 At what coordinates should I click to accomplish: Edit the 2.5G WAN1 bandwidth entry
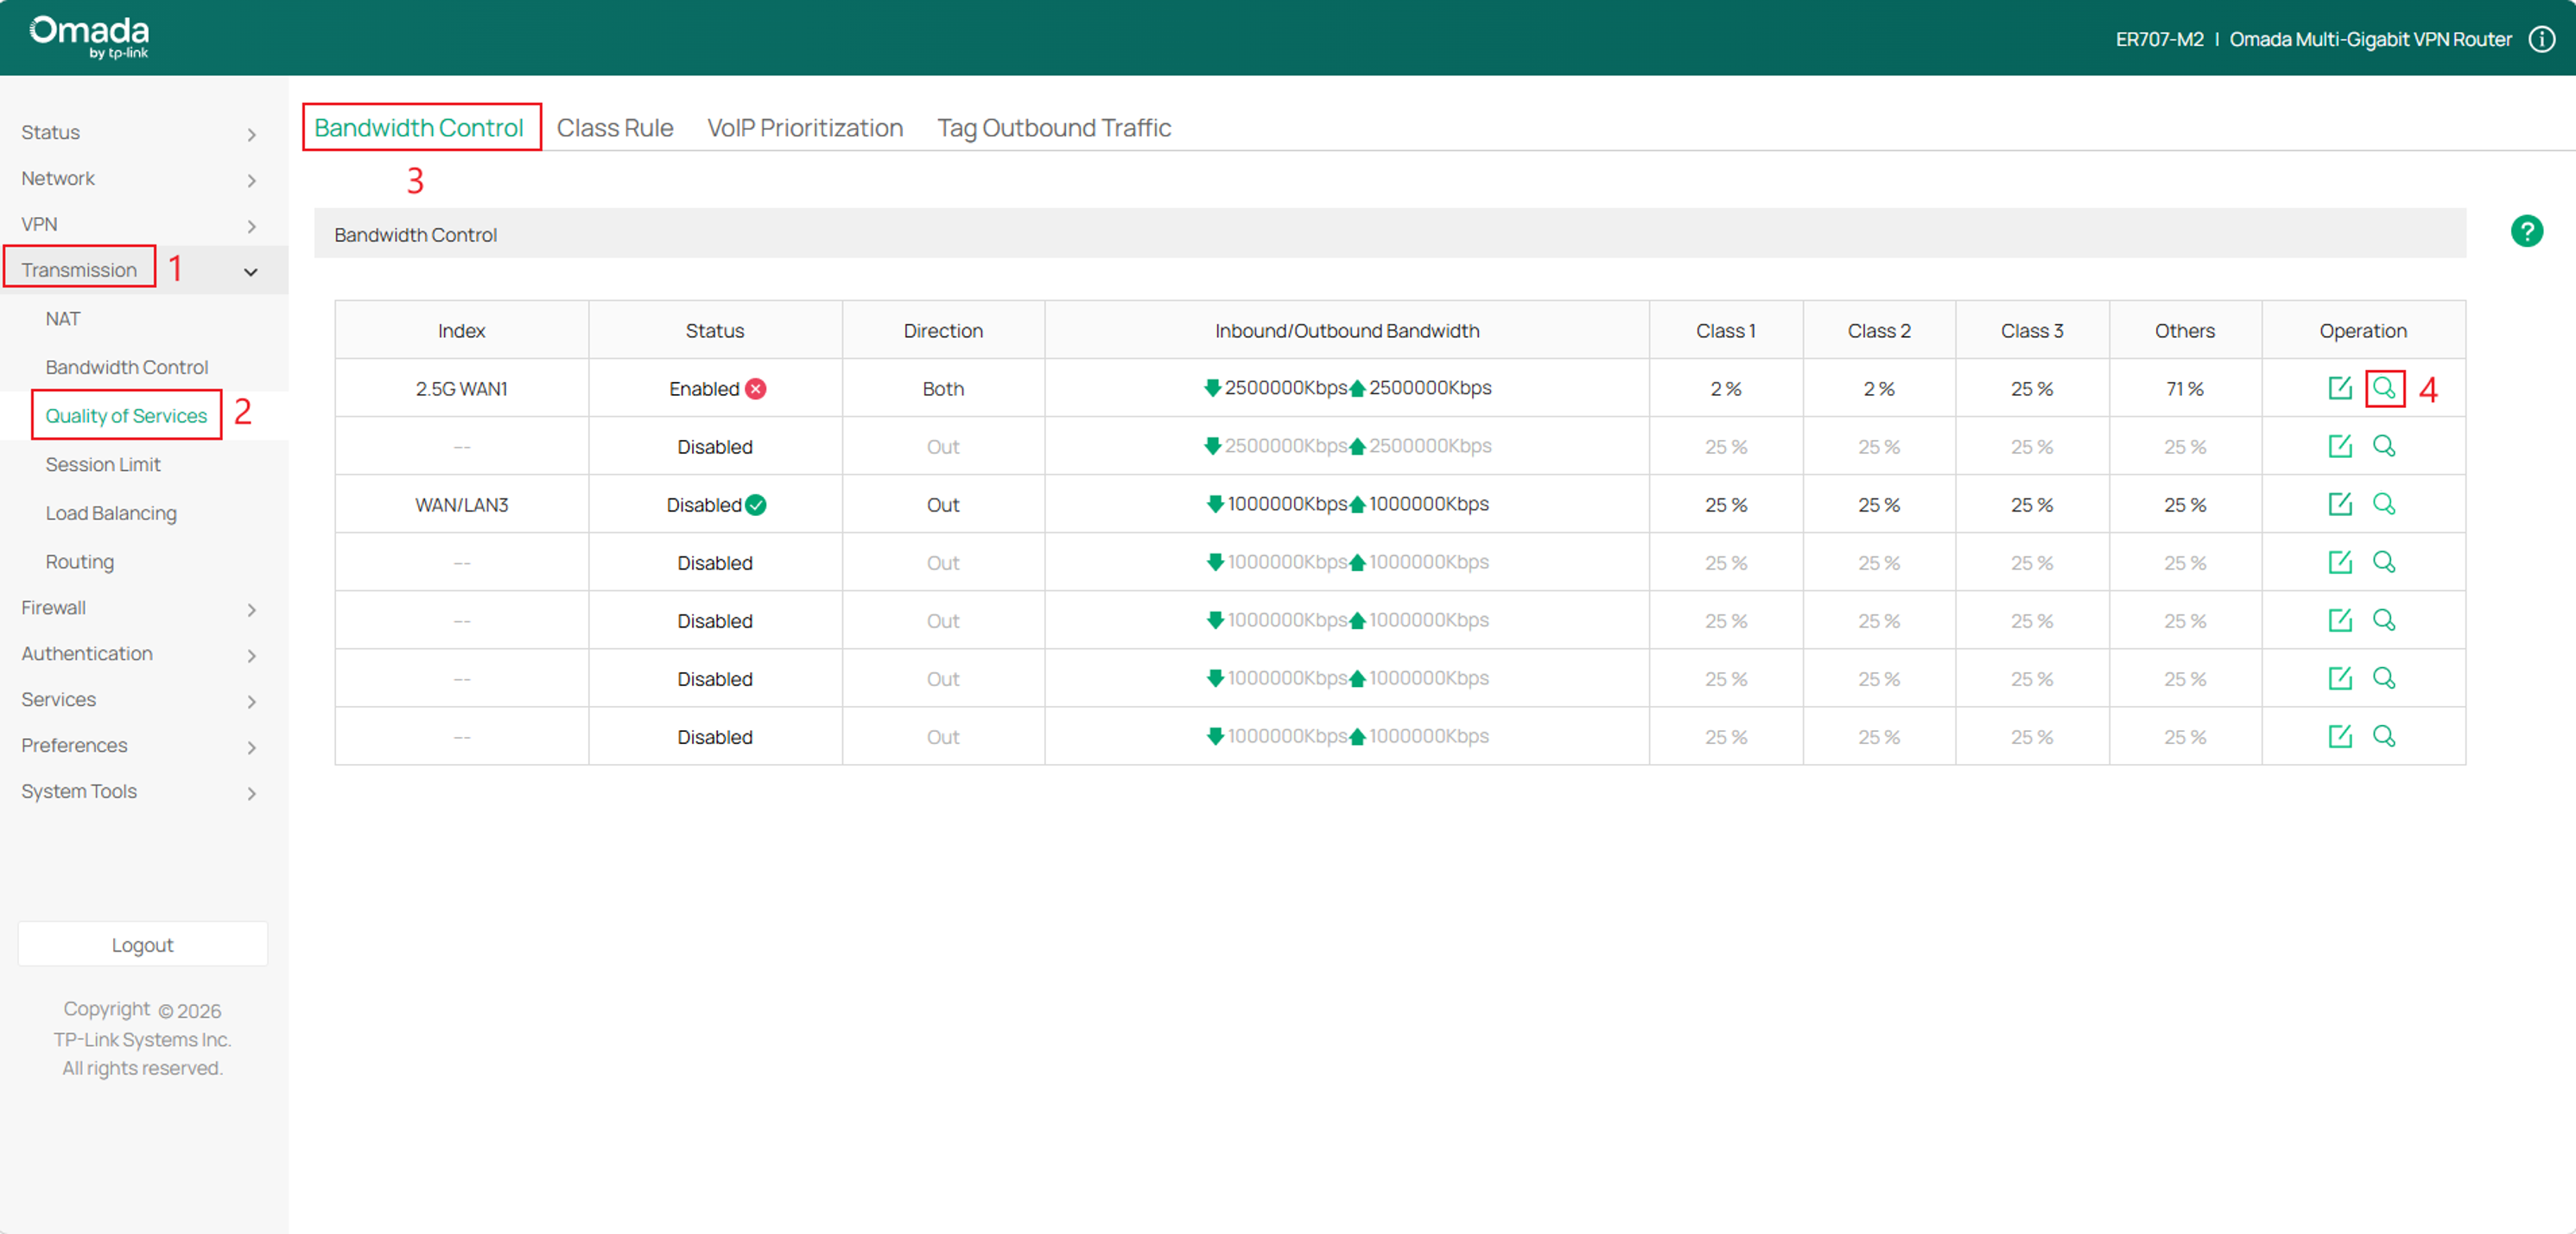tap(2339, 388)
